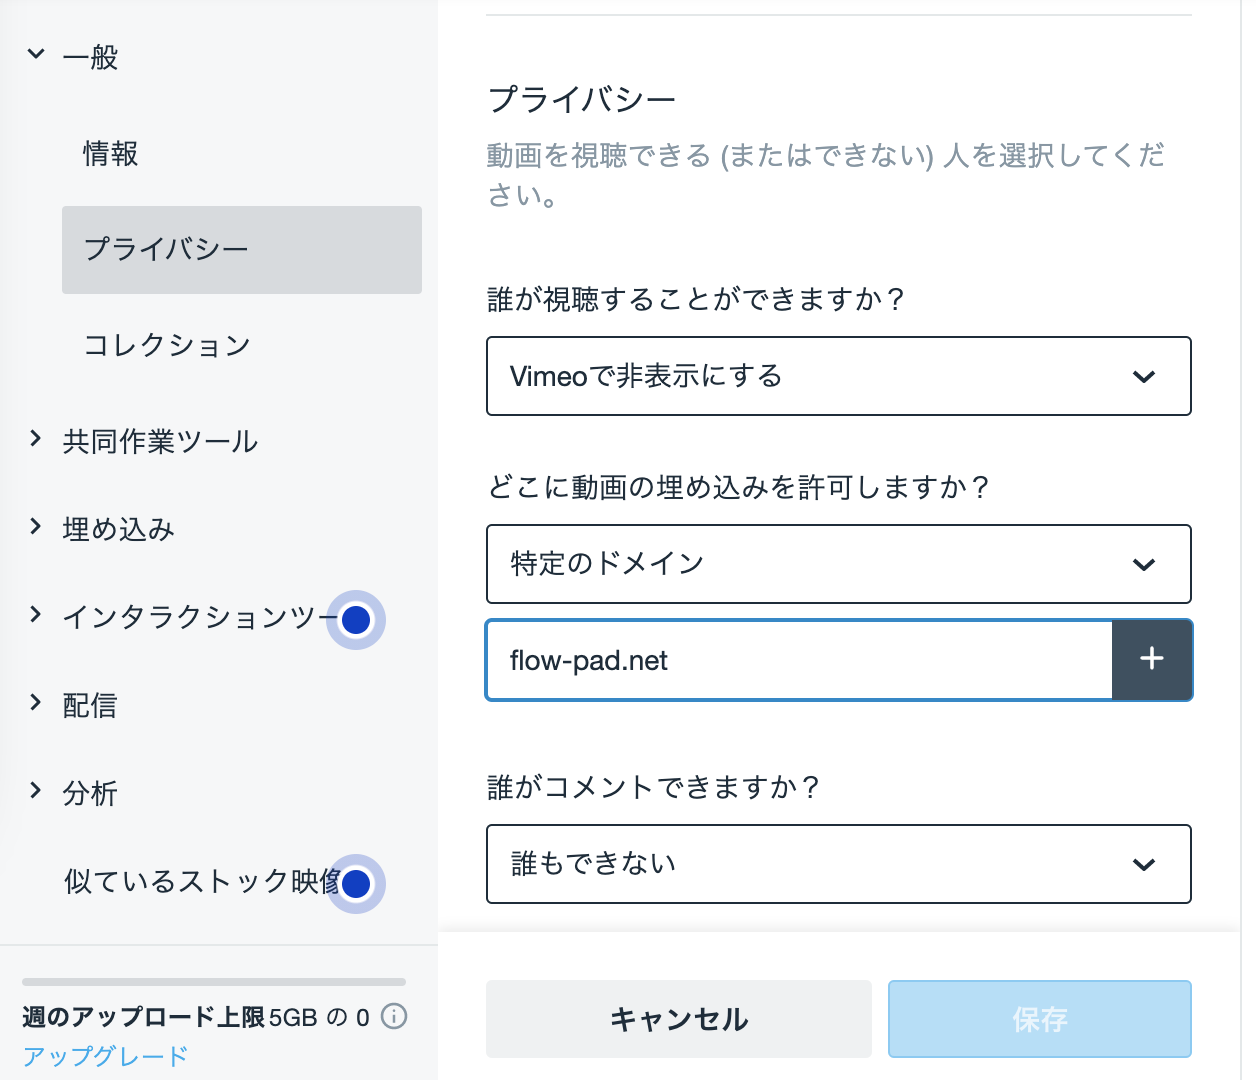
Task: Open the アップグレード link
Action: (105, 1056)
